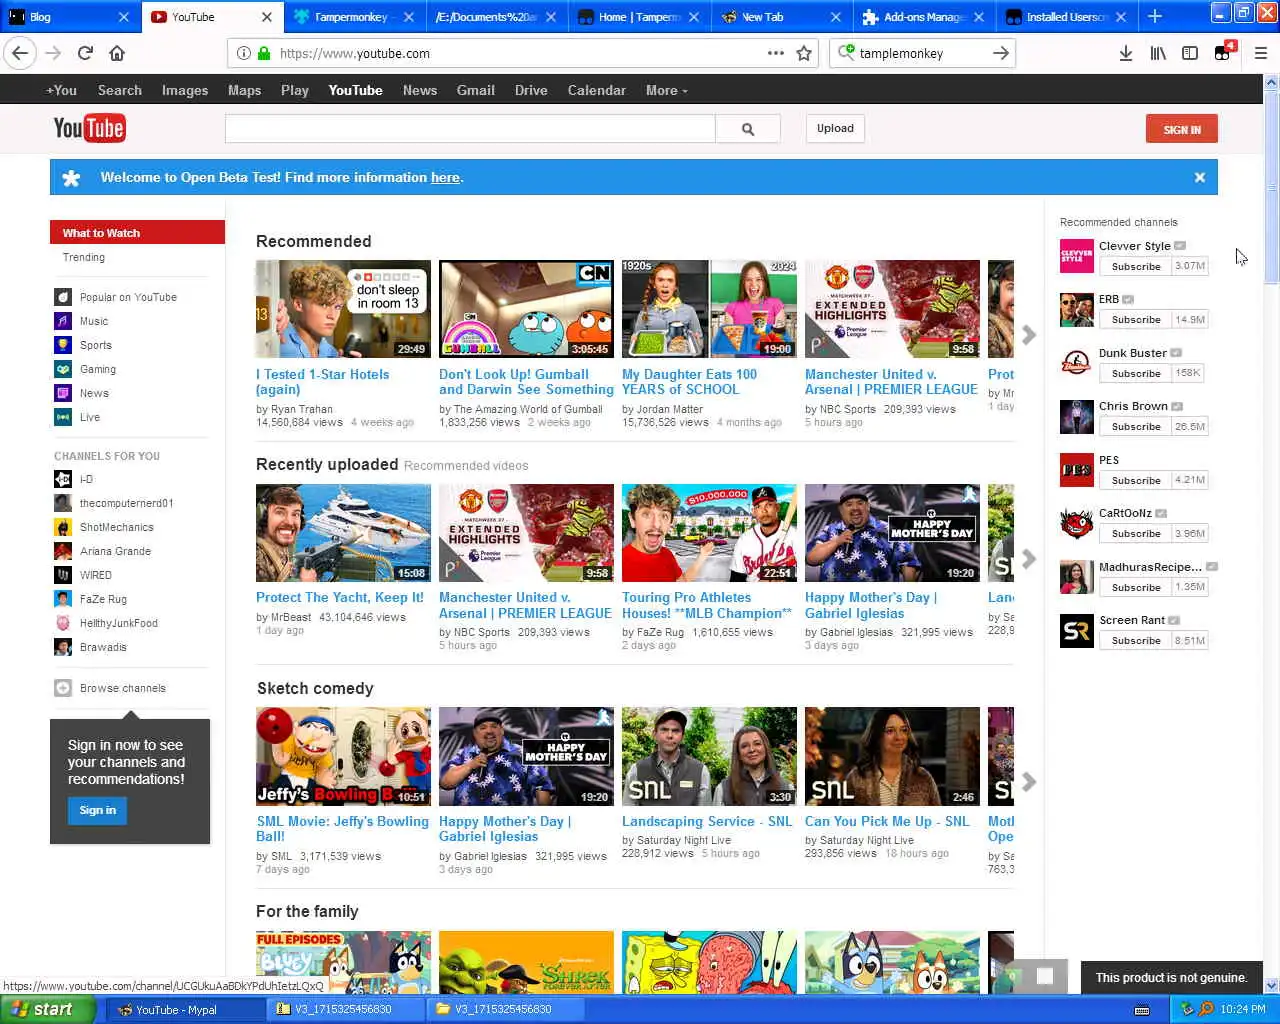1280x1024 pixels.
Task: Open the browser home page
Action: 117,53
